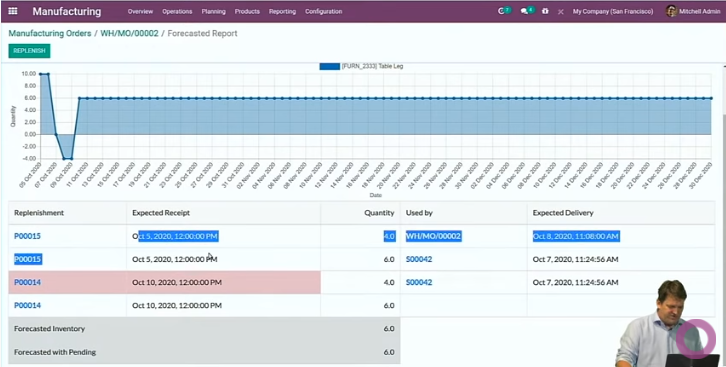This screenshot has width=726, height=367.
Task: Click the bug debug icon in the top bar
Action: [x=545, y=11]
